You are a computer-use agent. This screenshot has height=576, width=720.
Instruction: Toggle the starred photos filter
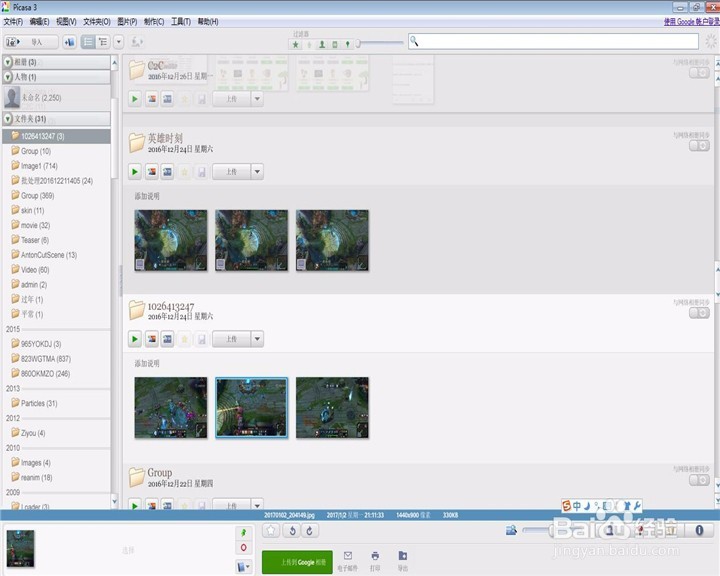coord(296,44)
